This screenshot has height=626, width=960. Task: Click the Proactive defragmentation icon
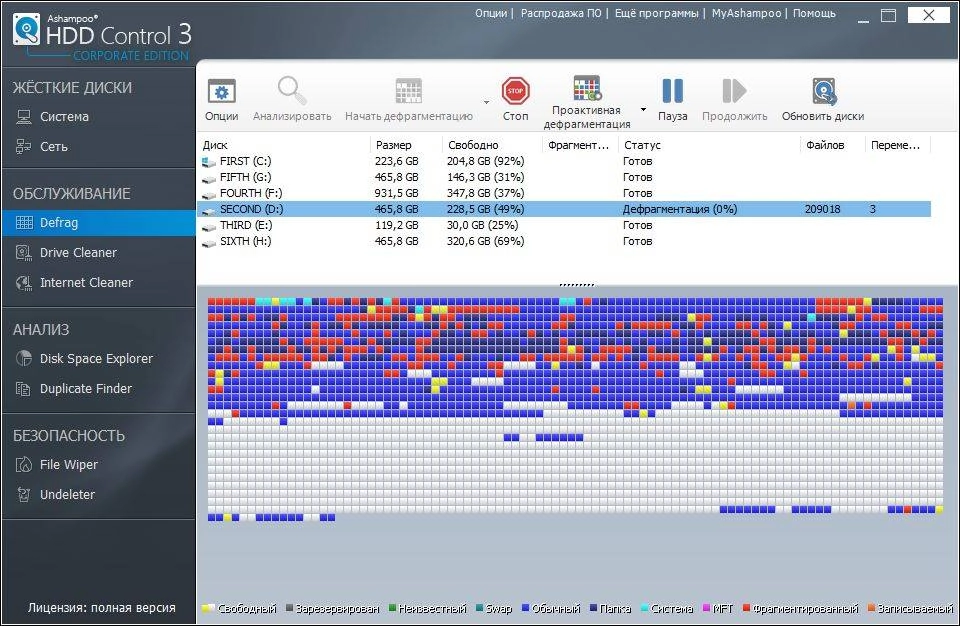pos(587,88)
